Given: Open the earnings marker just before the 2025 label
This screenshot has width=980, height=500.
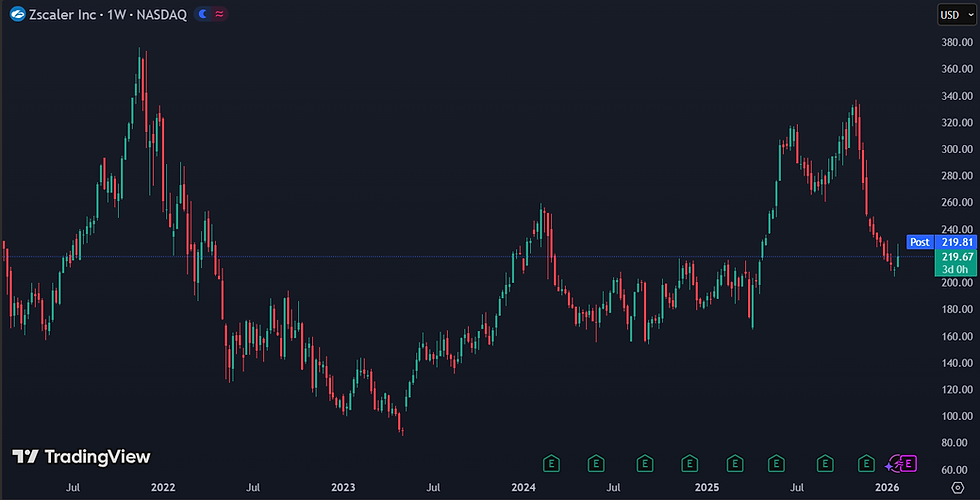Looking at the screenshot, I should (x=689, y=463).
